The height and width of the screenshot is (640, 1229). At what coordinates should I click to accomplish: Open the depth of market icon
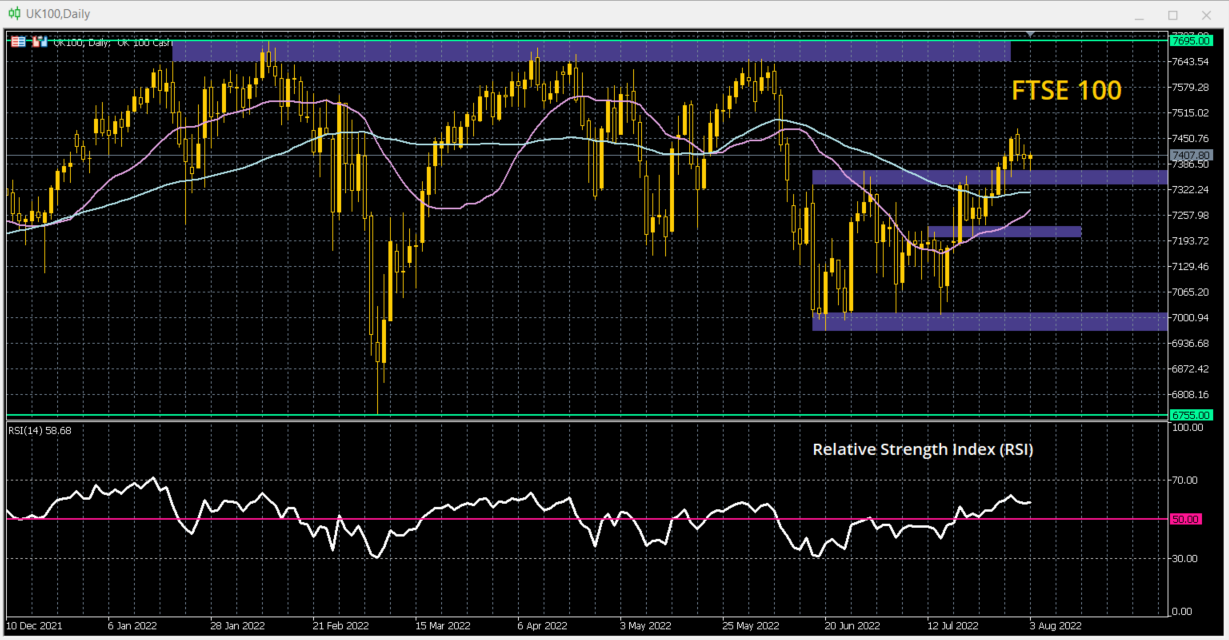(x=39, y=42)
